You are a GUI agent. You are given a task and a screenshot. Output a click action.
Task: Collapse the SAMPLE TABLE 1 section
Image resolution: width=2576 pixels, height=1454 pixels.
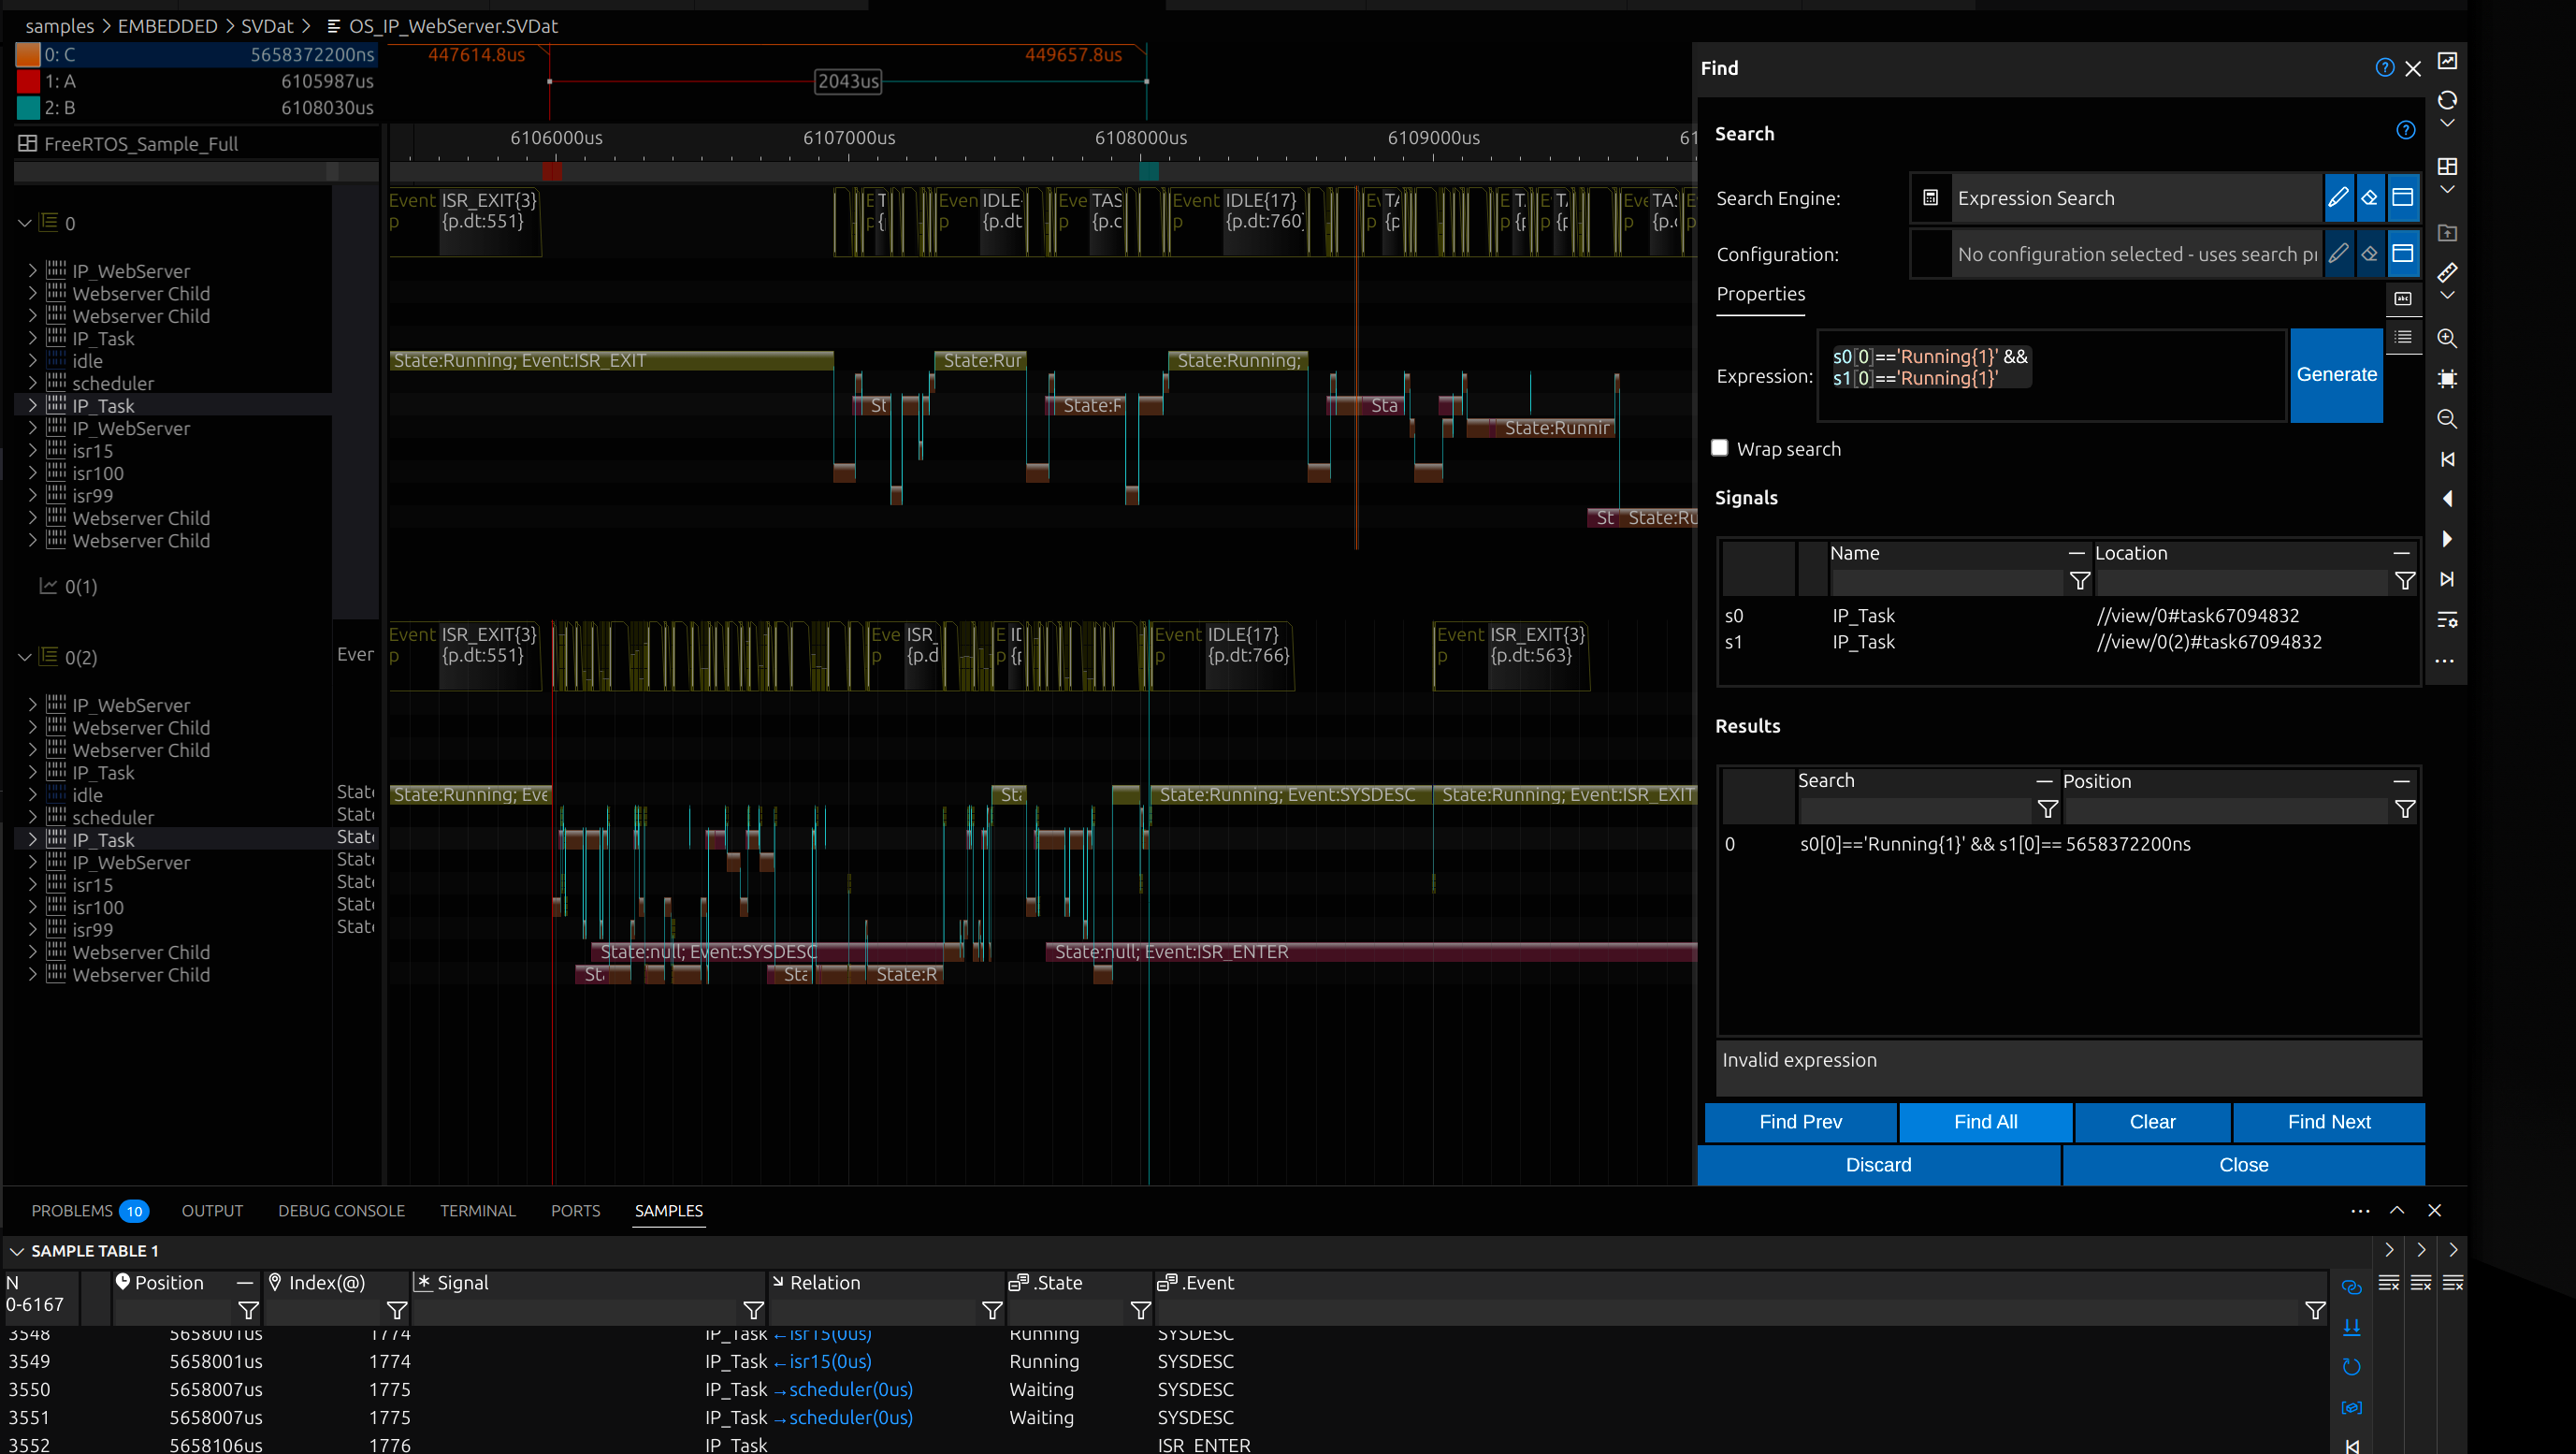(x=16, y=1251)
